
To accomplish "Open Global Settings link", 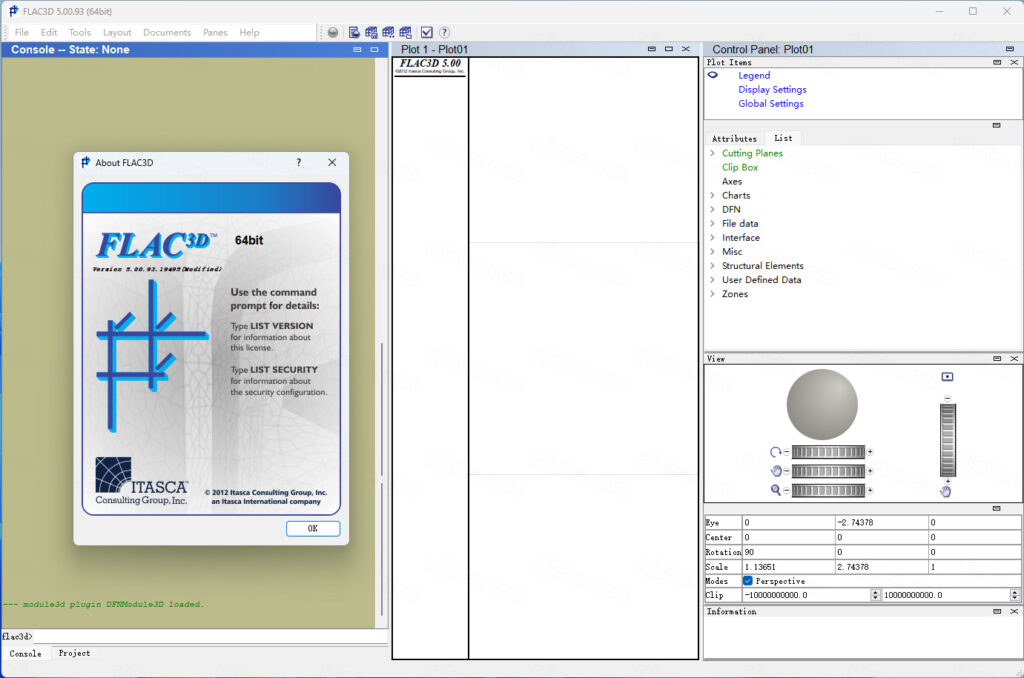I will (771, 103).
